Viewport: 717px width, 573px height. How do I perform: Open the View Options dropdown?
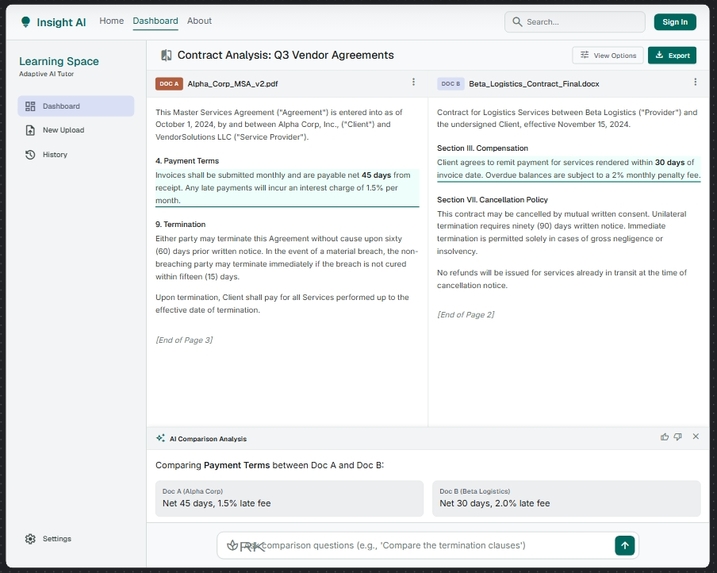[x=608, y=55]
